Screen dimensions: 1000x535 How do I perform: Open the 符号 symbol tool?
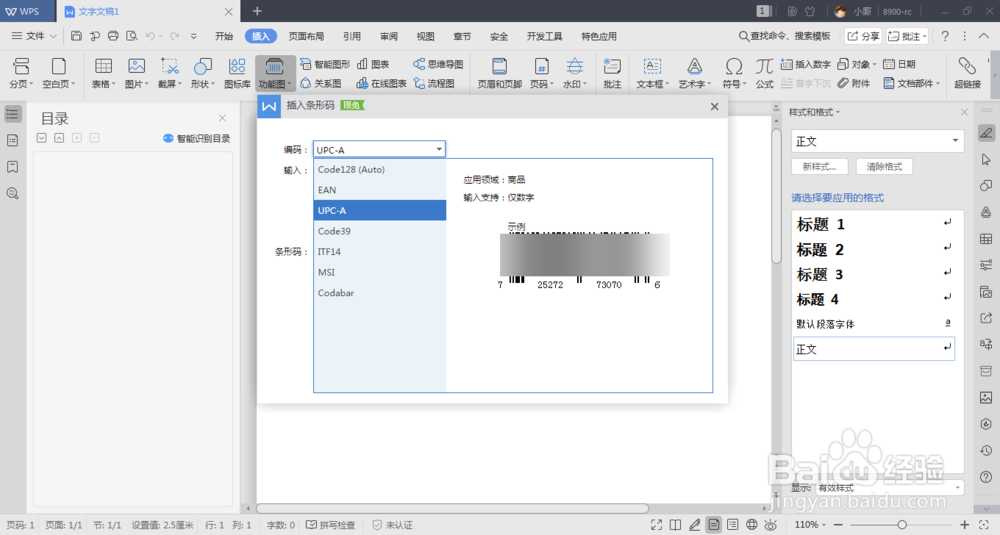coord(734,73)
